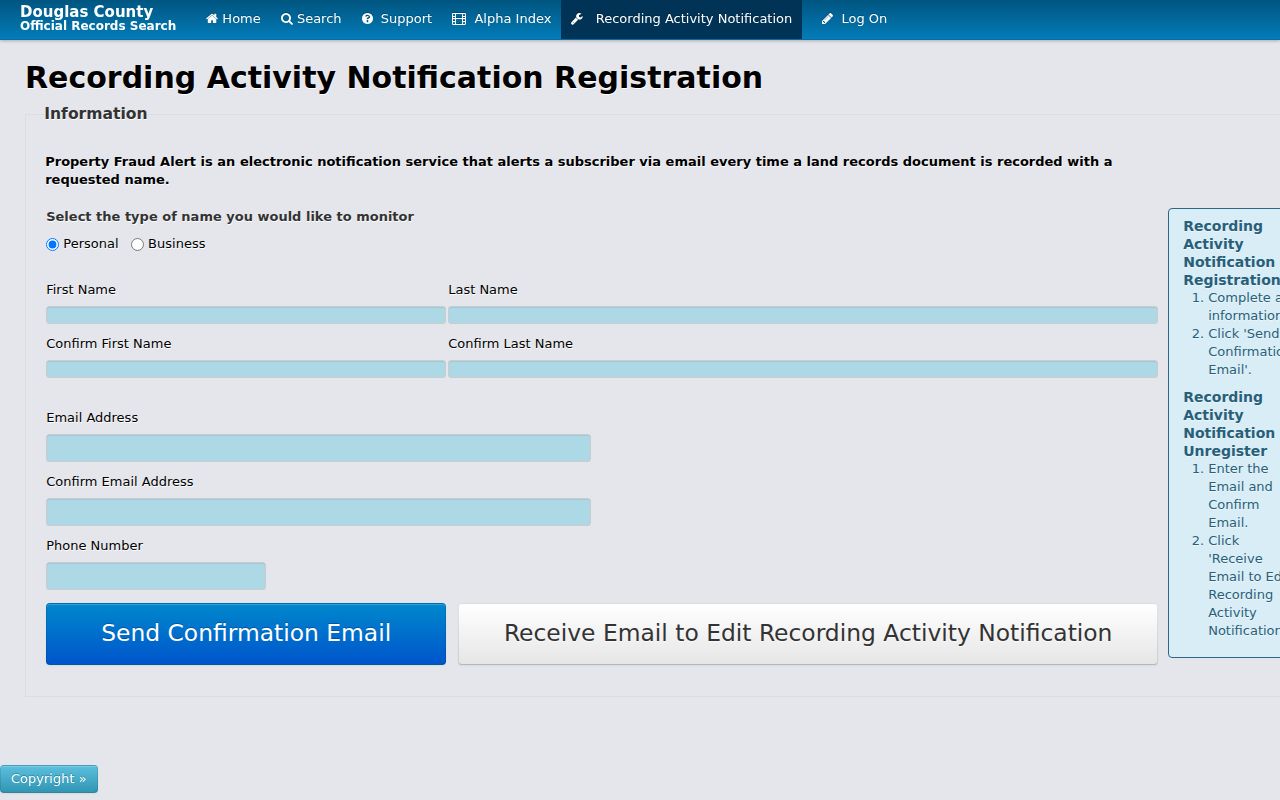Click 'Select the type of name' label

[x=230, y=216]
